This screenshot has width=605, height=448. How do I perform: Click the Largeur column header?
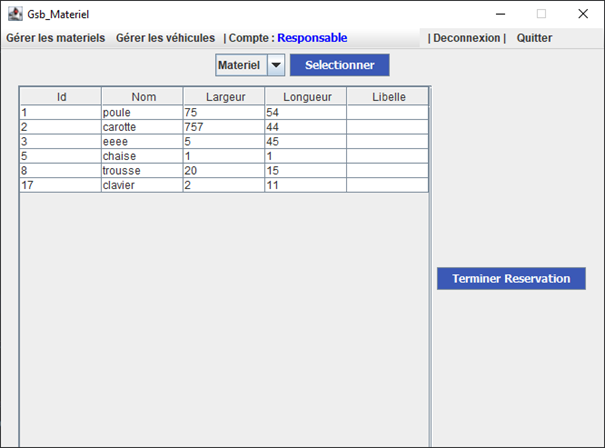224,97
